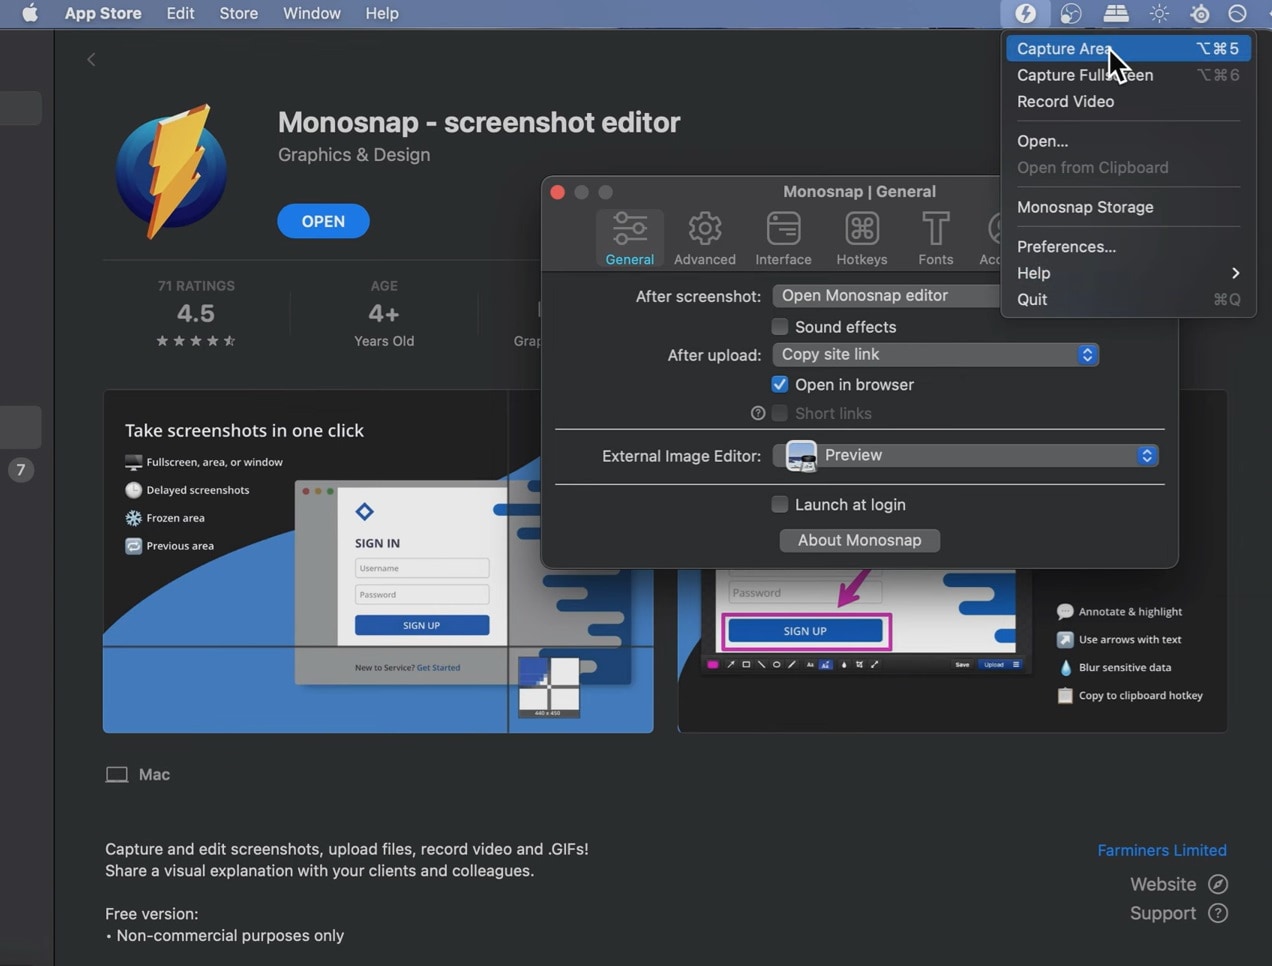Open the Store menu in the menu bar
The height and width of the screenshot is (966, 1272).
click(x=238, y=13)
